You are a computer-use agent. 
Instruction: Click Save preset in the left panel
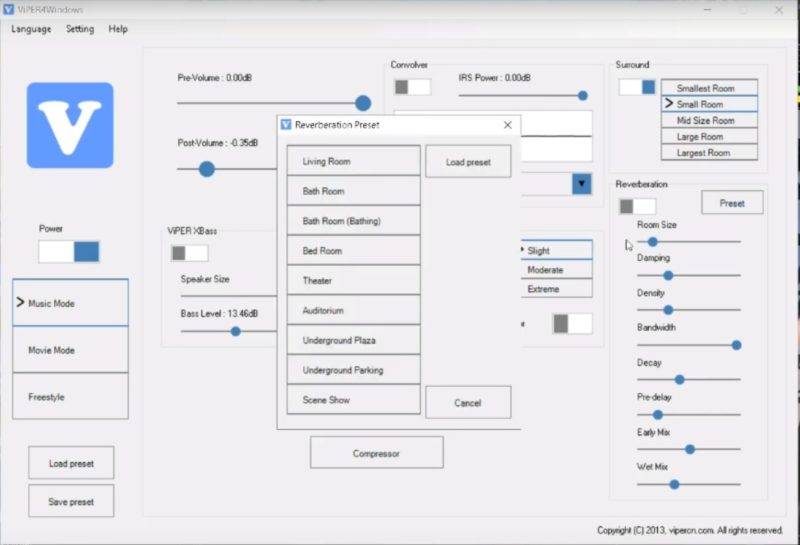(x=71, y=500)
